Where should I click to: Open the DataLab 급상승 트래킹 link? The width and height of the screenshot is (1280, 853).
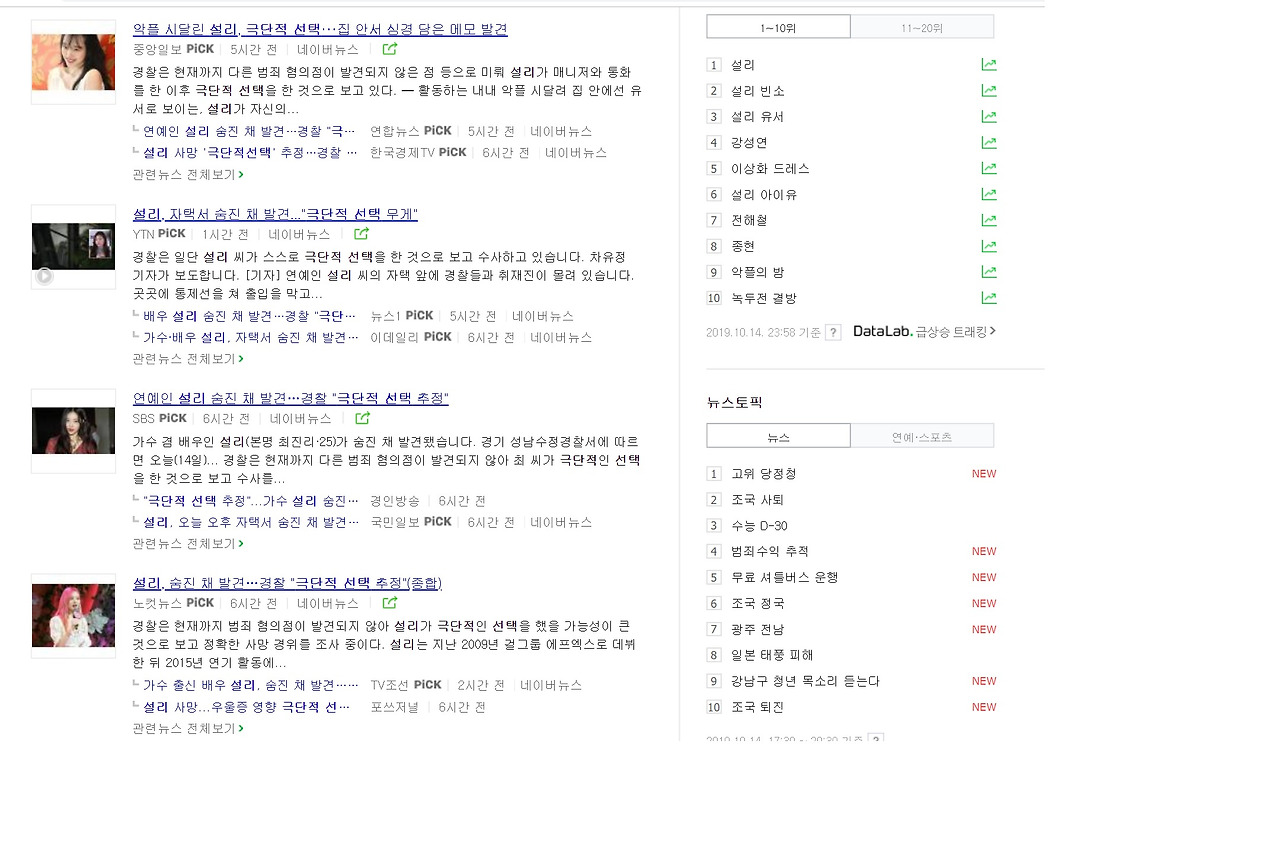[925, 331]
